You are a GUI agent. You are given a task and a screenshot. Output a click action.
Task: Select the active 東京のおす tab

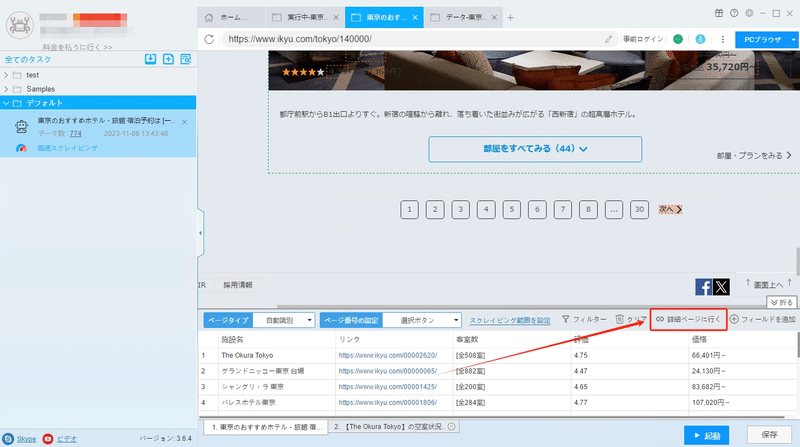point(384,17)
